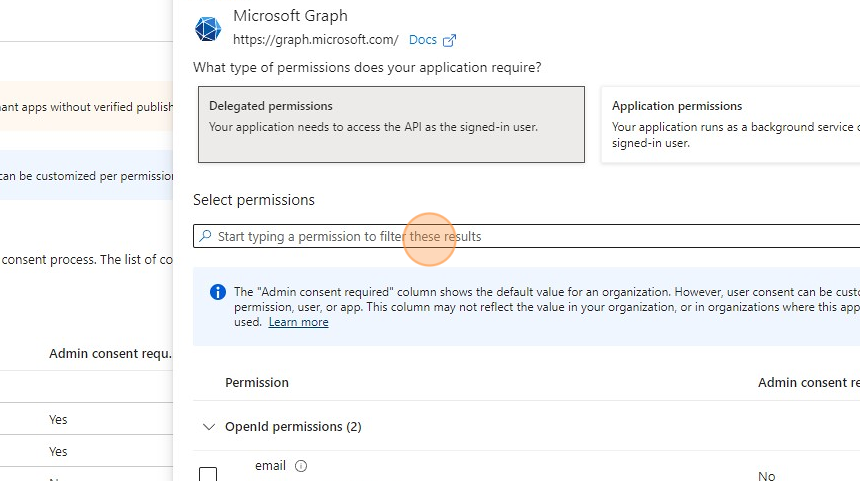Click the Microsoft Graph logo icon
The height and width of the screenshot is (481, 860).
pos(208,29)
